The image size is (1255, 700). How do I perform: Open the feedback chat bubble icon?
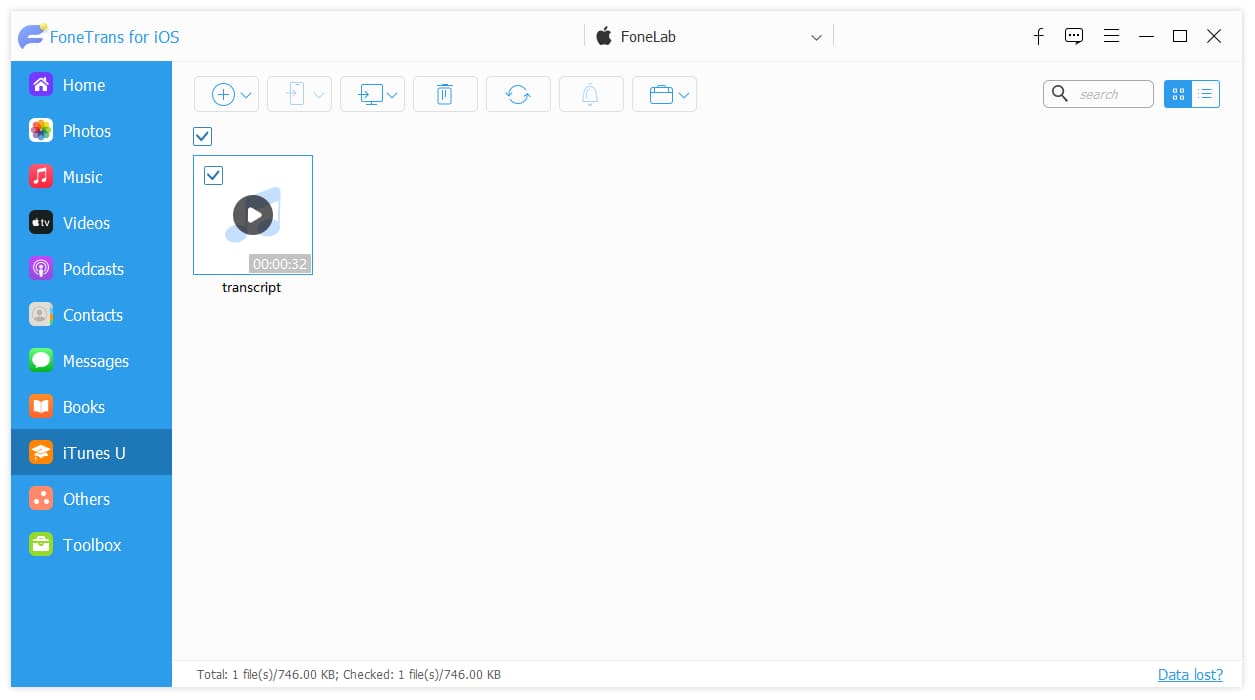pyautogui.click(x=1074, y=36)
